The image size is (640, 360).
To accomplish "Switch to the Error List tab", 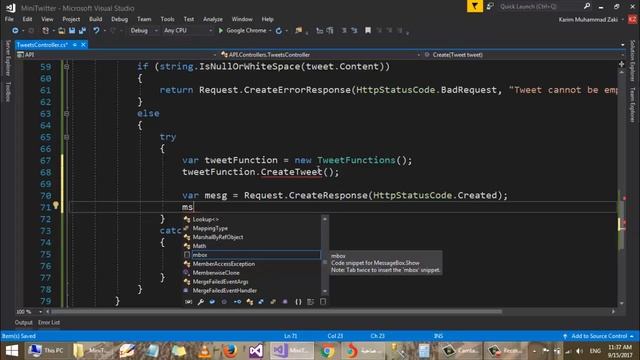I will [x=49, y=322].
